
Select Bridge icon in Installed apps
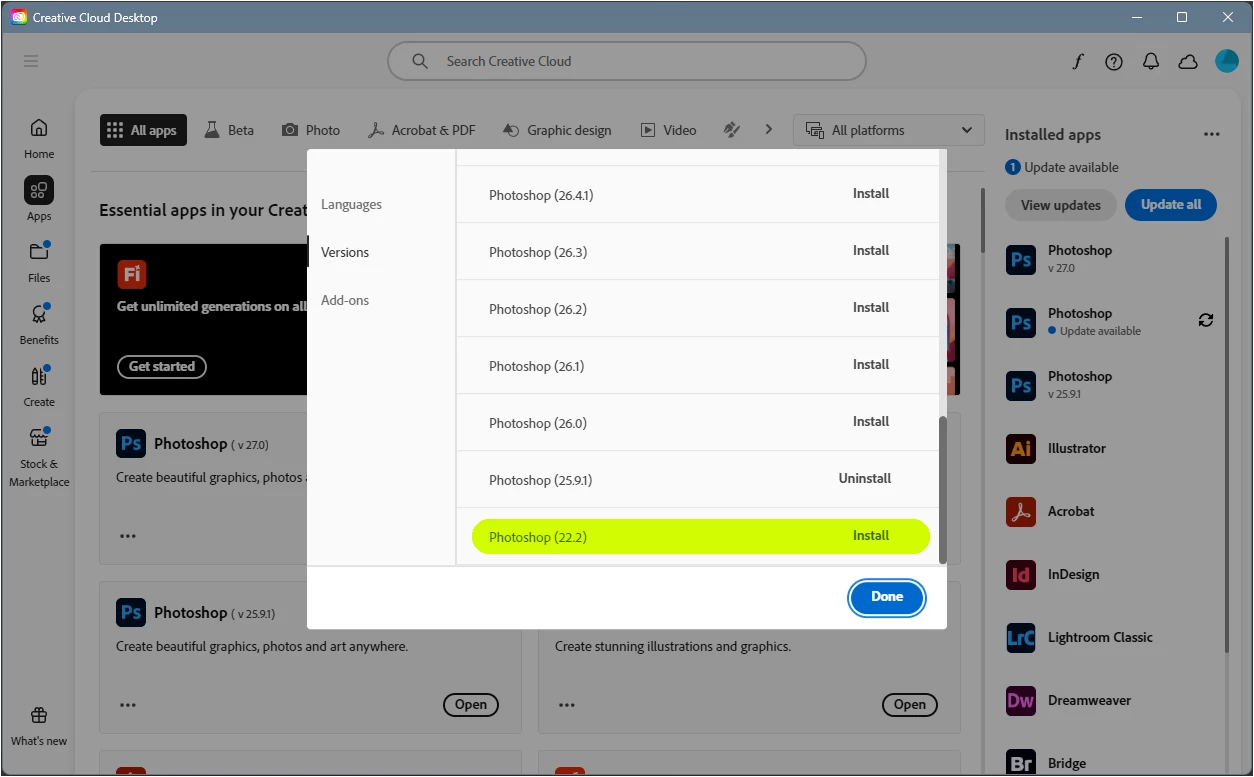(1021, 763)
